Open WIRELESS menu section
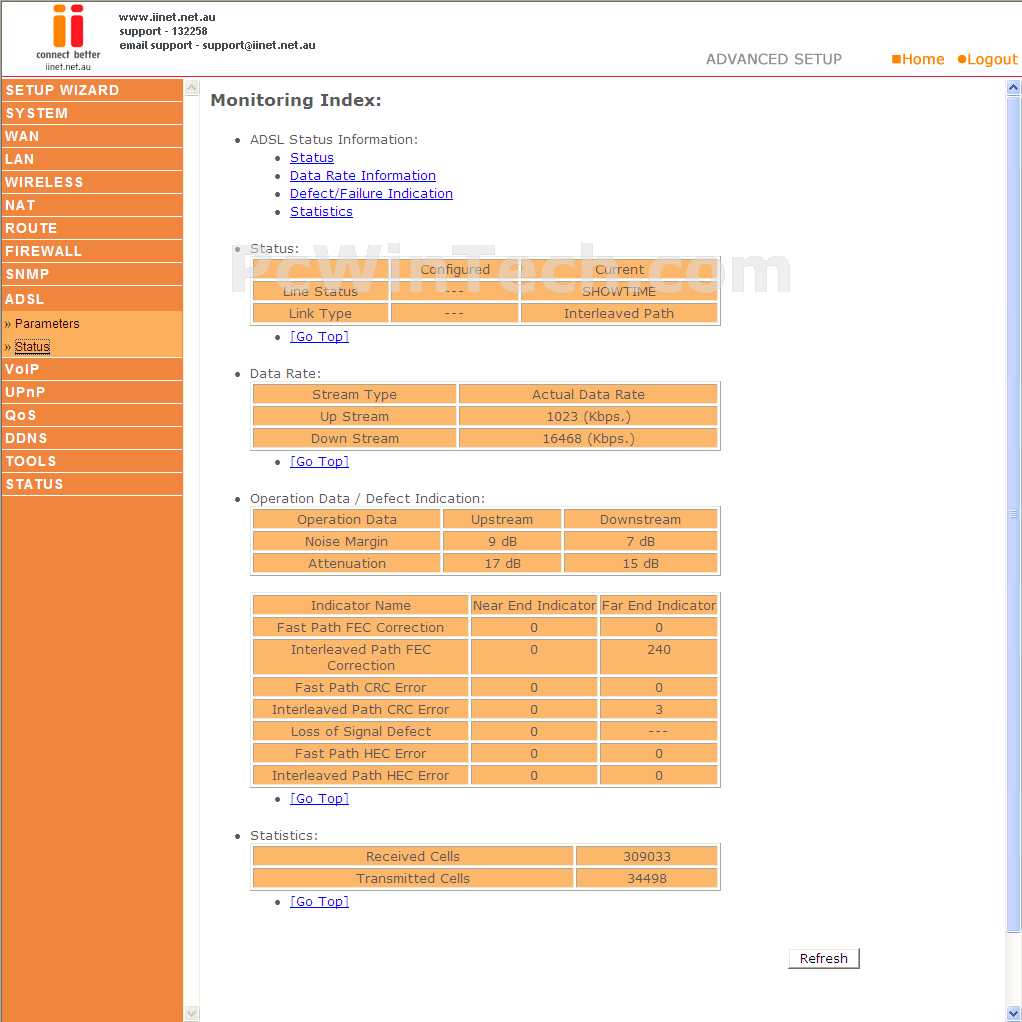This screenshot has width=1022, height=1022. point(92,182)
